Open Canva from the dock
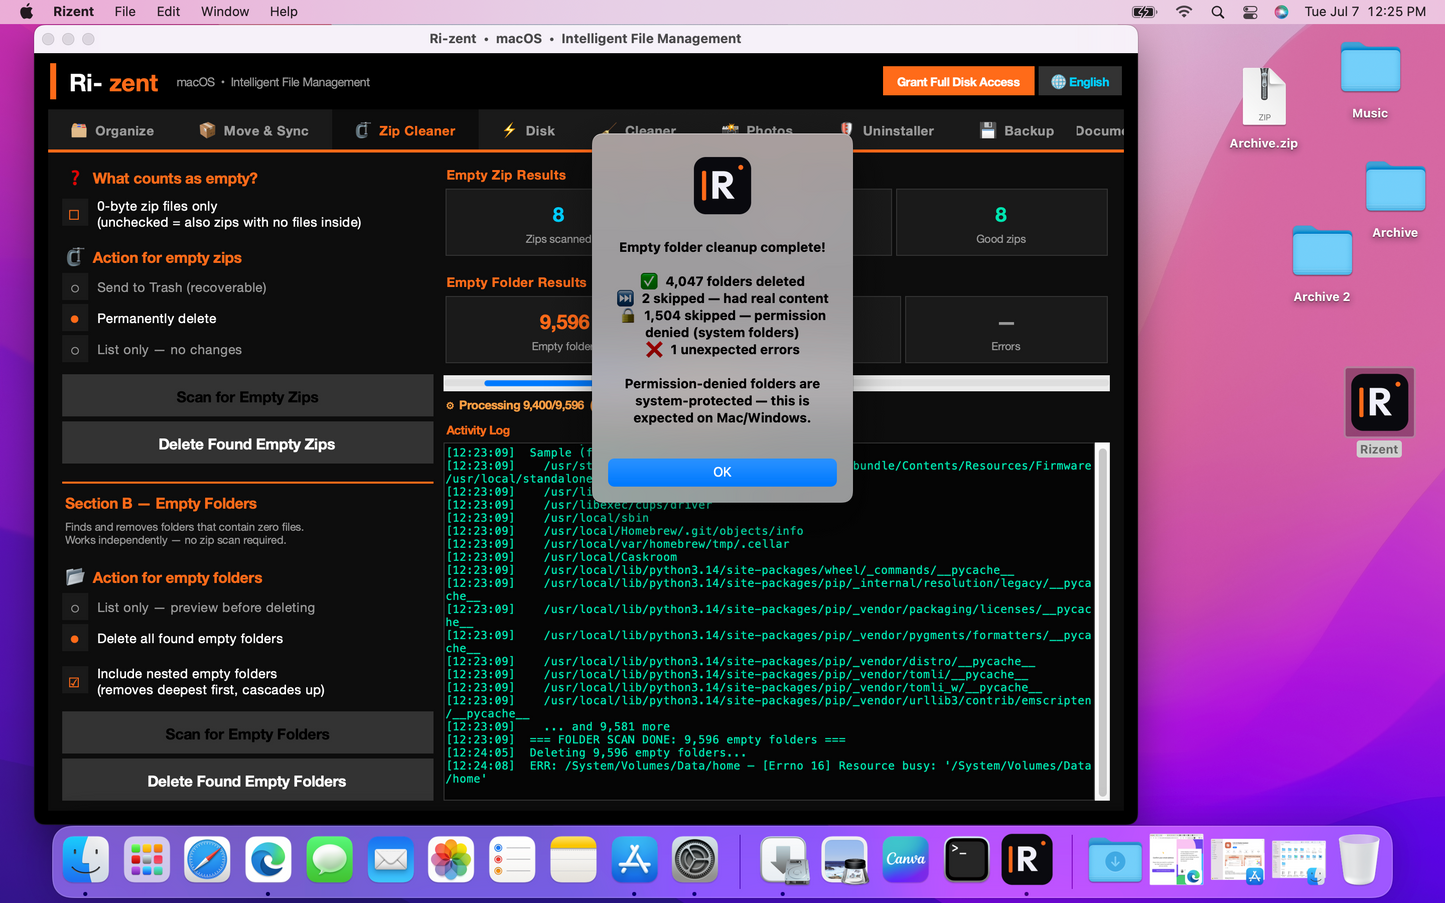Screen dimensions: 1445x903 [905, 859]
